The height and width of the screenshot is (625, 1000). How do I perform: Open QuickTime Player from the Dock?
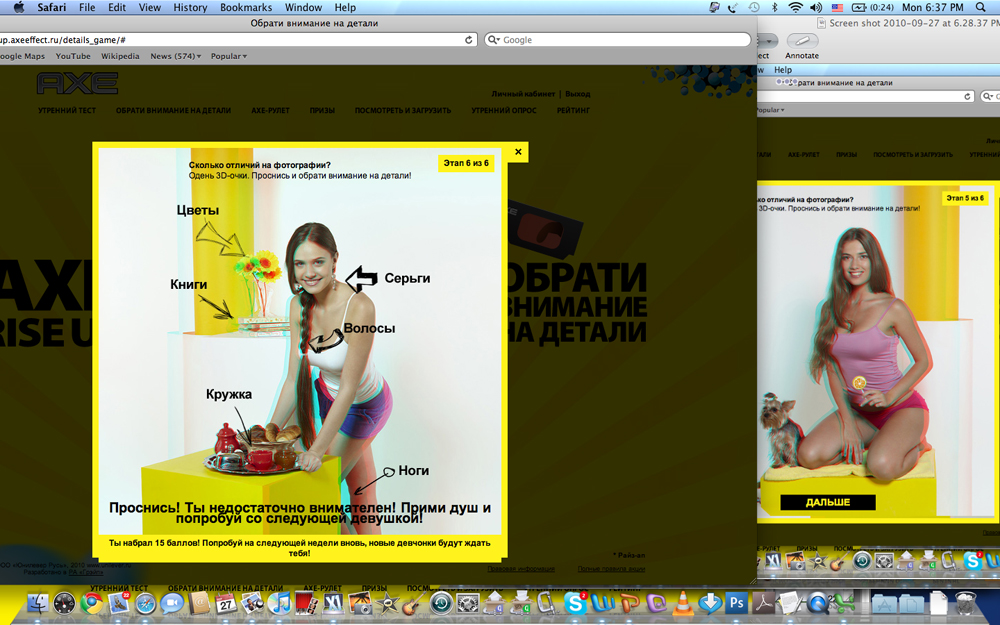818,603
